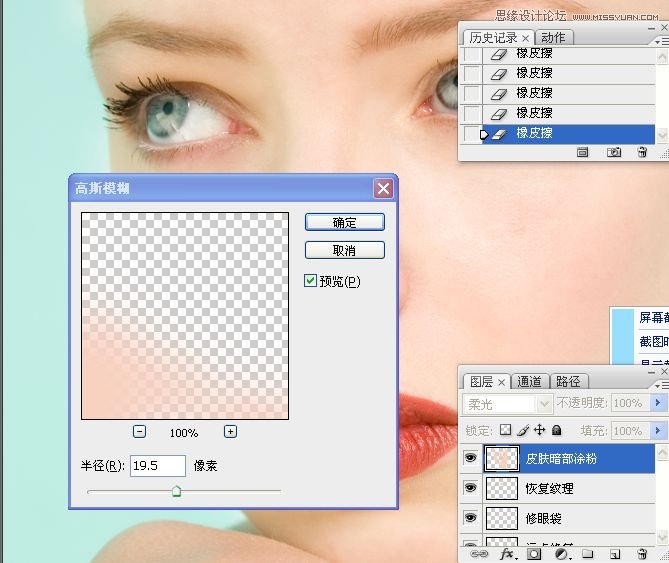669x563 pixels.
Task: Open the 柔光 blend mode dropdown
Action: pyautogui.click(x=544, y=403)
